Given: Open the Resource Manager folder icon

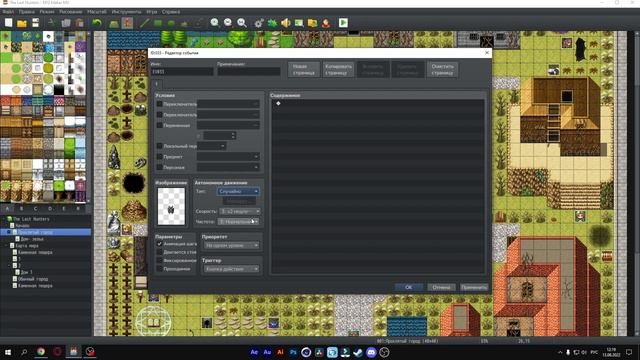Looking at the screenshot, I should [x=313, y=23].
